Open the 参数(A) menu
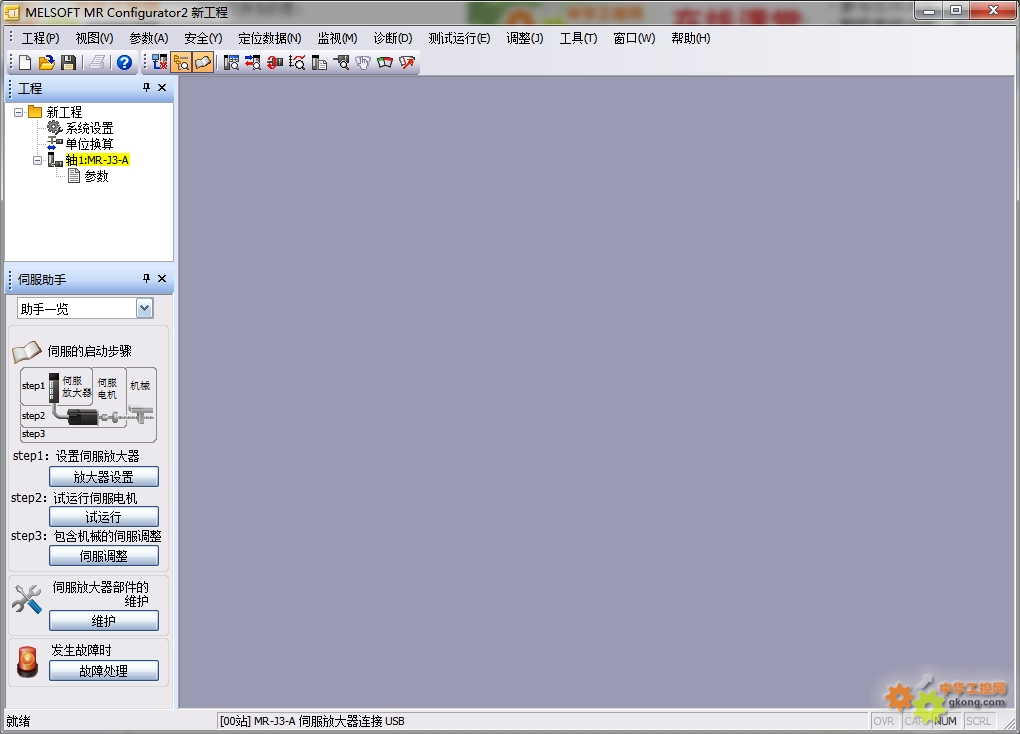The height and width of the screenshot is (734, 1020). pyautogui.click(x=149, y=38)
